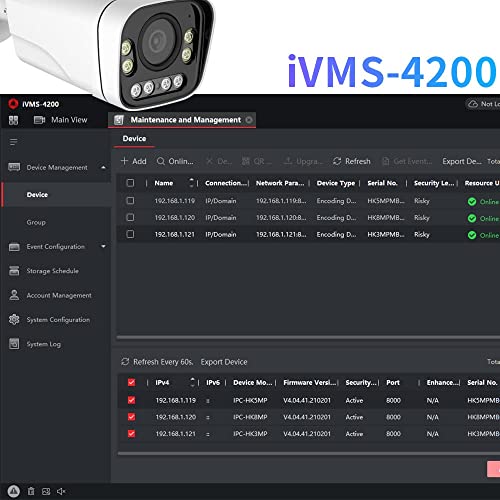
Task: Click the picture icon in status bar
Action: (x=46, y=491)
